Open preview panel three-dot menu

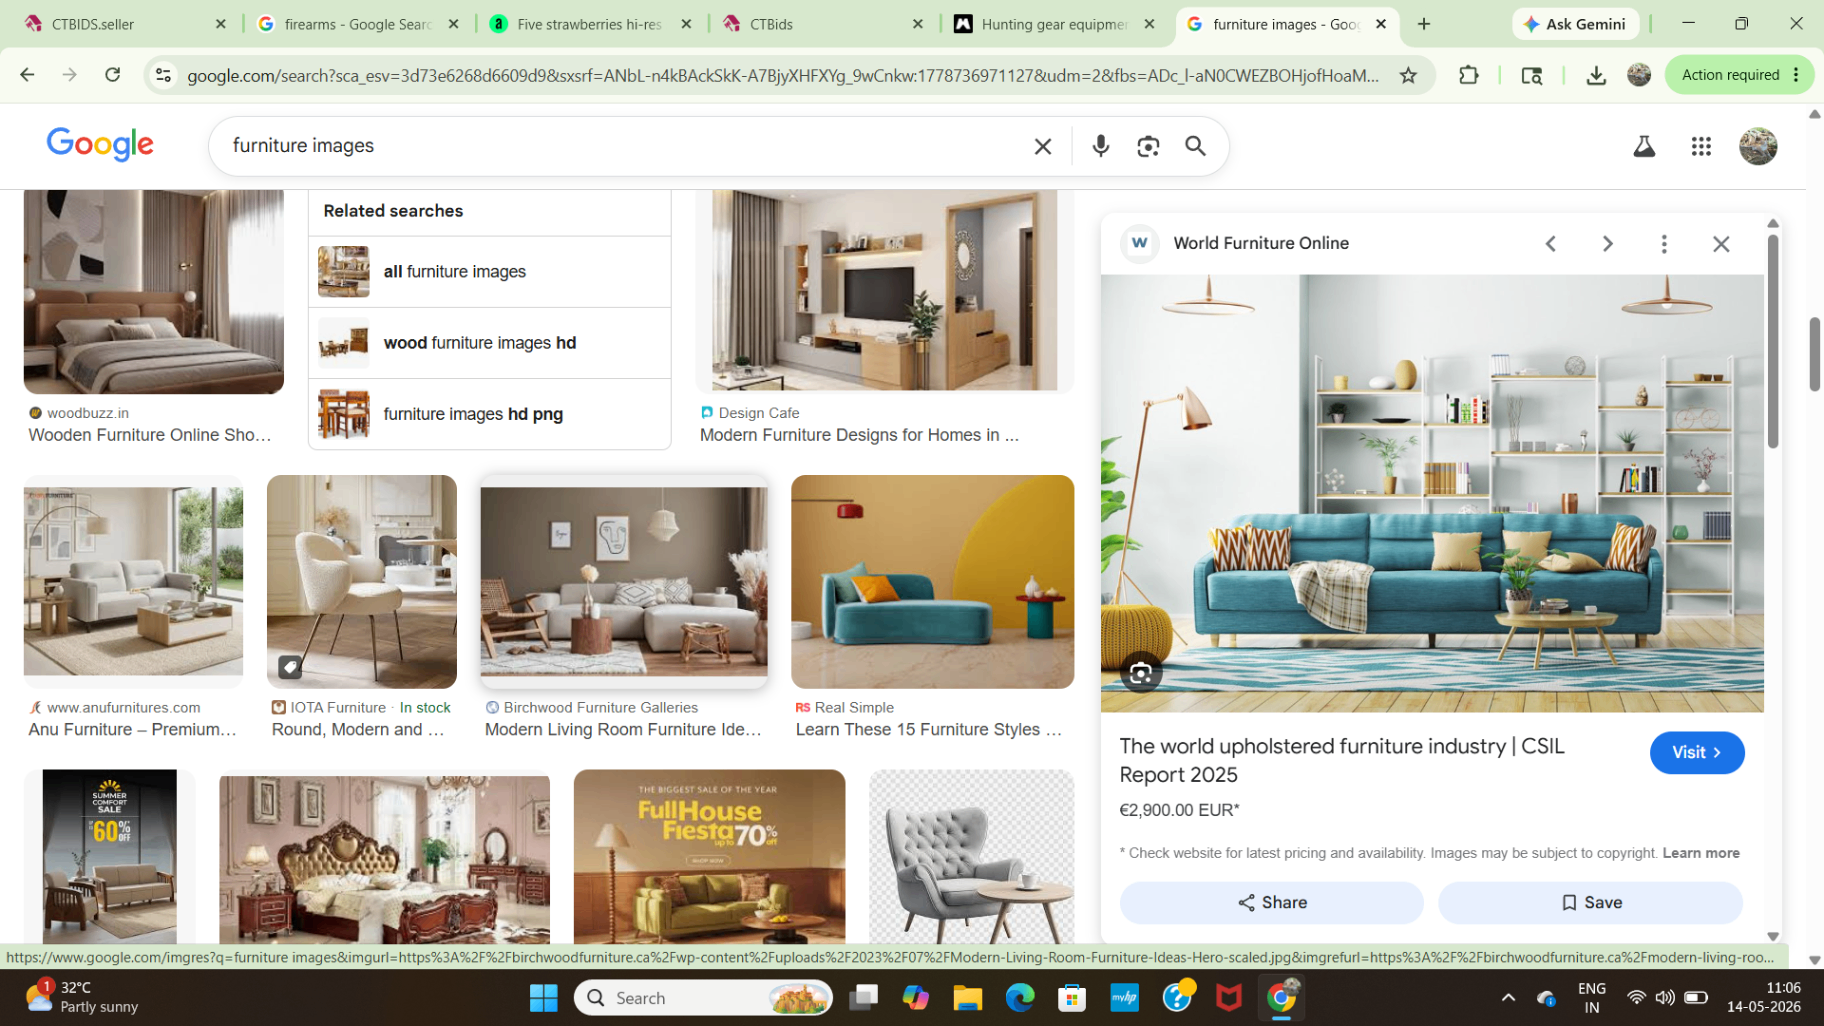point(1664,244)
